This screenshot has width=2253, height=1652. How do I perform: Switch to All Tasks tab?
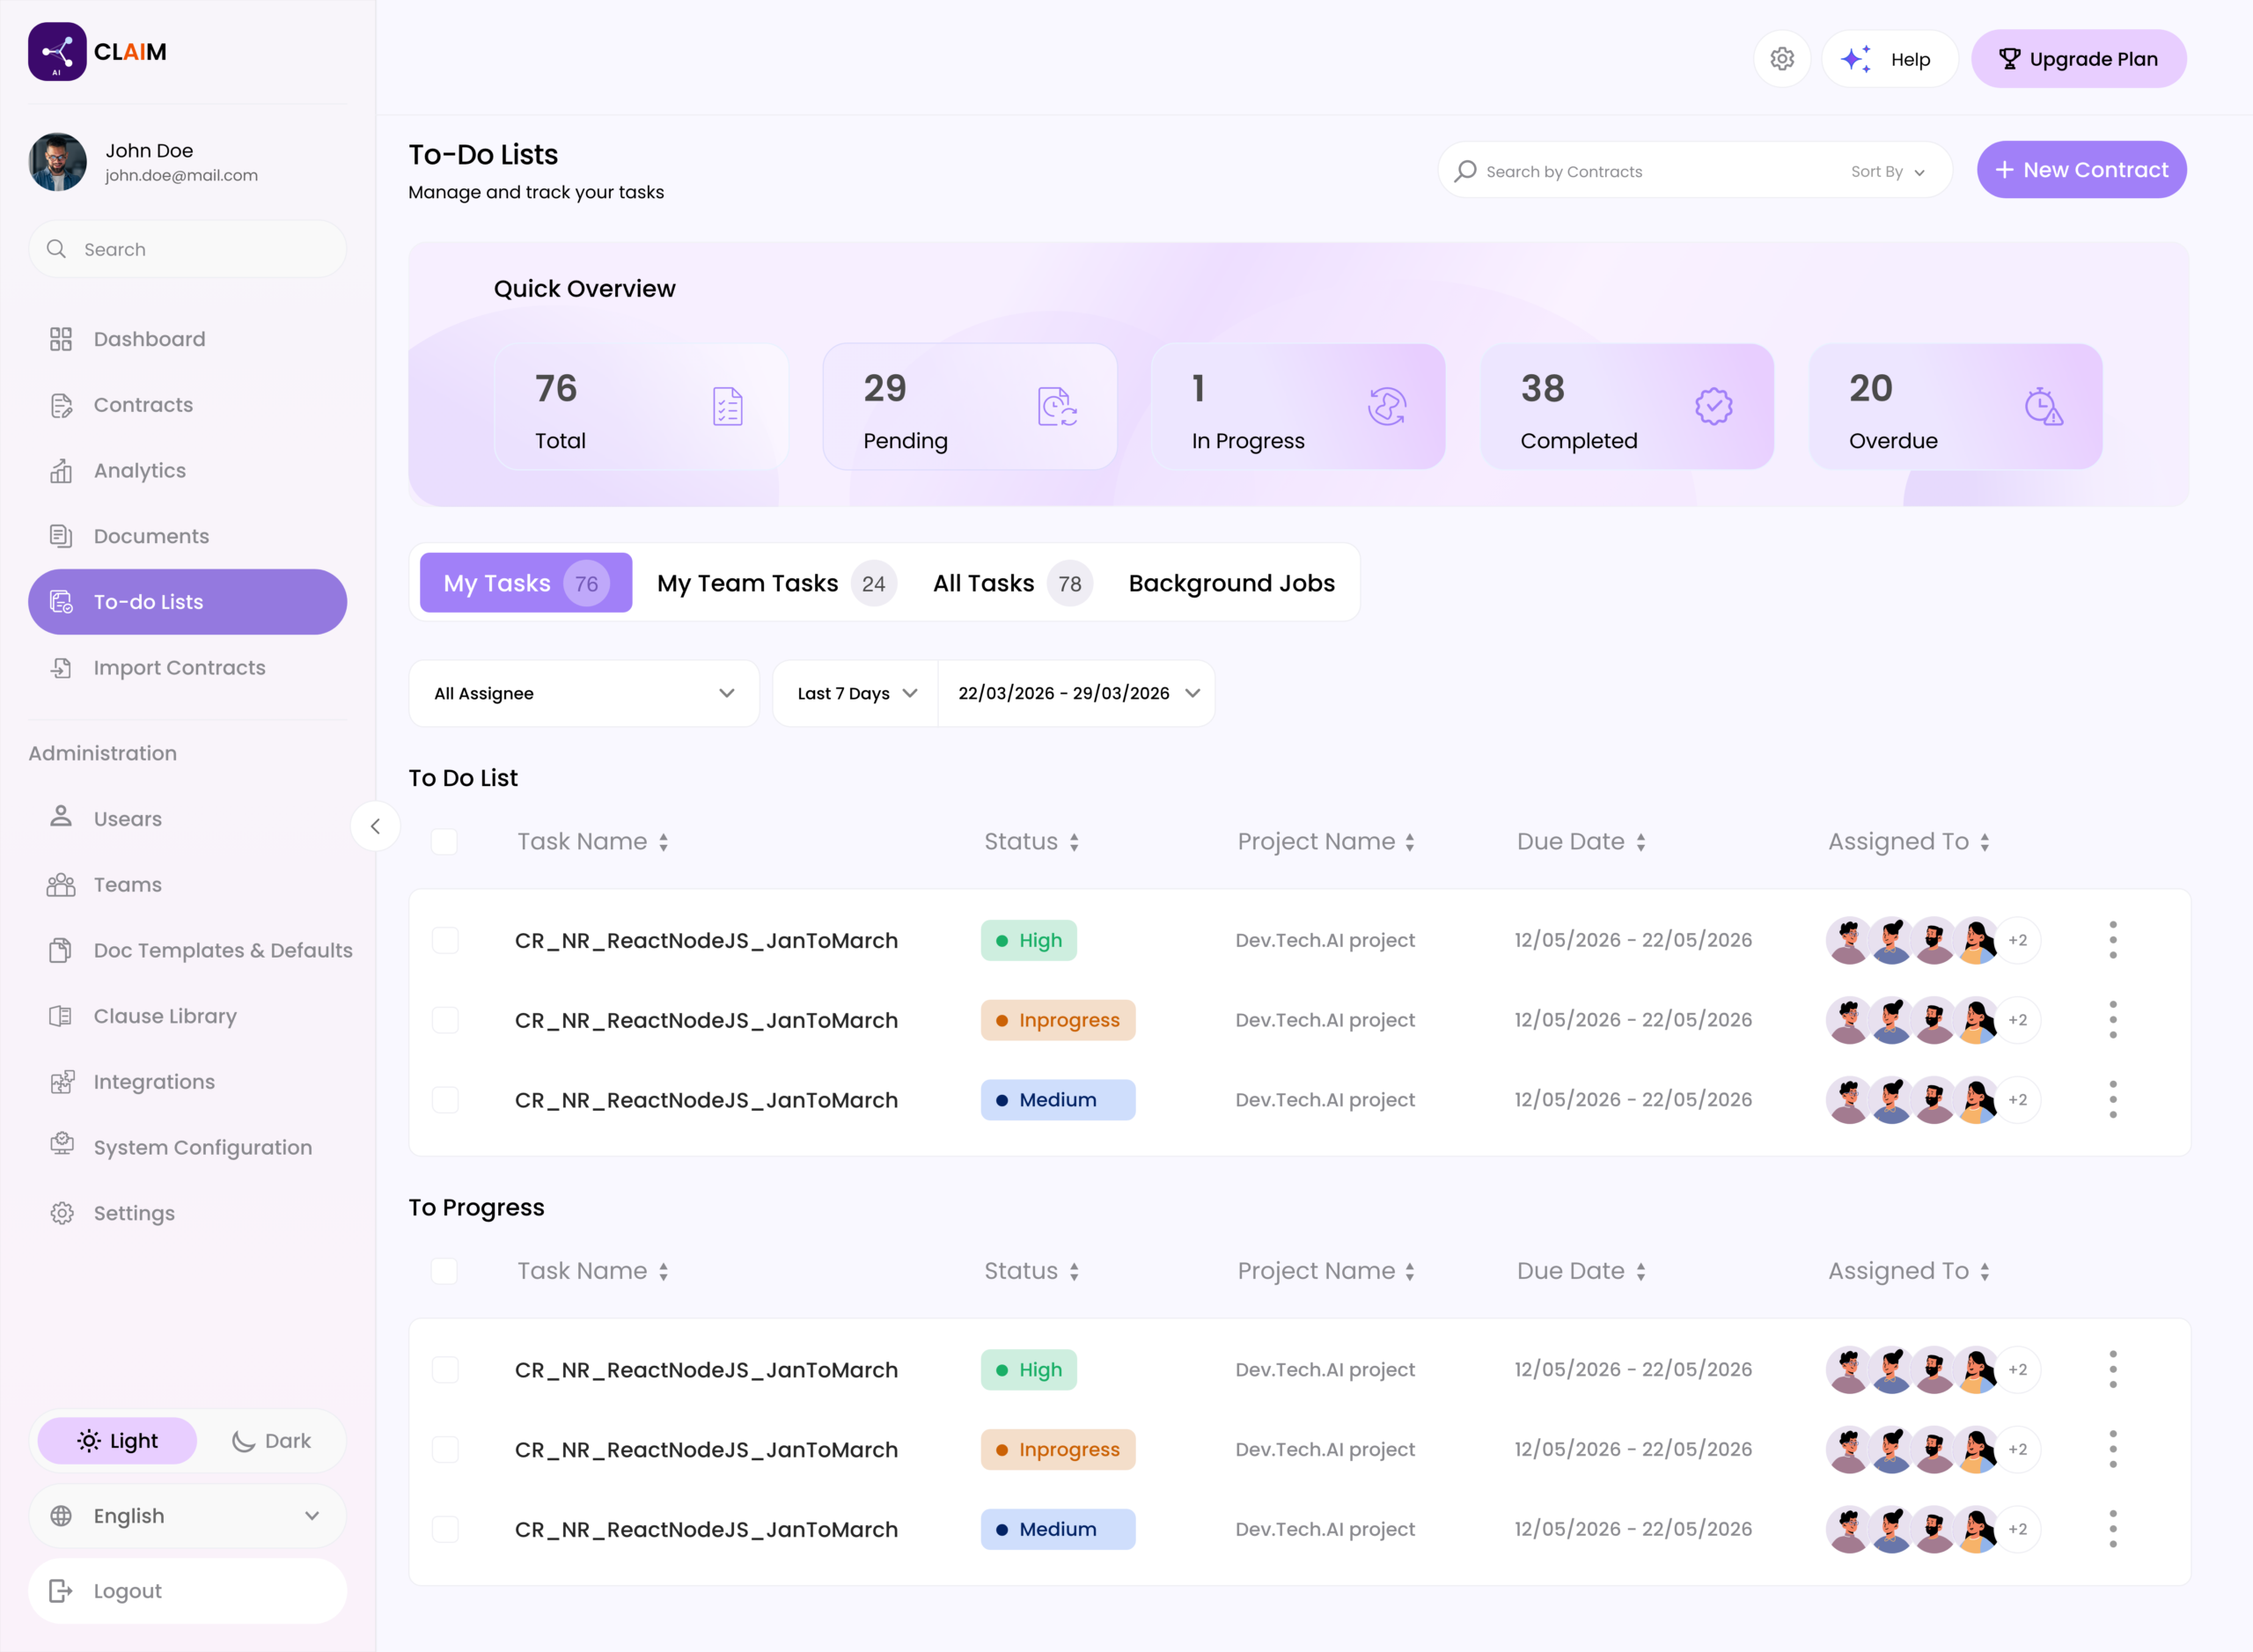[1012, 583]
